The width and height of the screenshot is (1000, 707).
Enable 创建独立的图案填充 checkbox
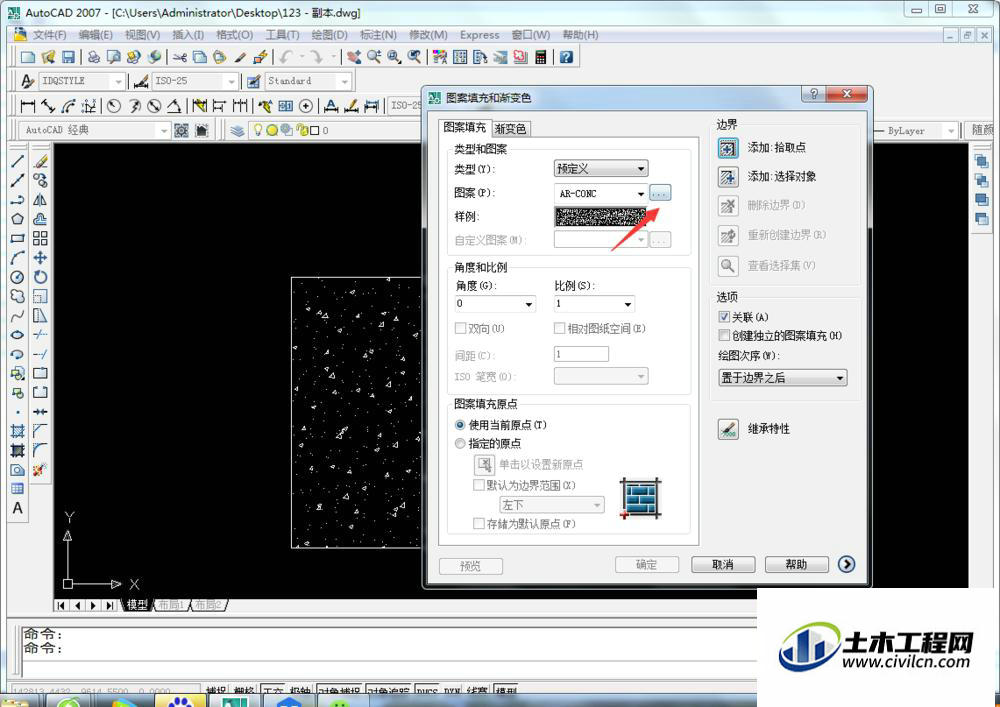tap(724, 335)
